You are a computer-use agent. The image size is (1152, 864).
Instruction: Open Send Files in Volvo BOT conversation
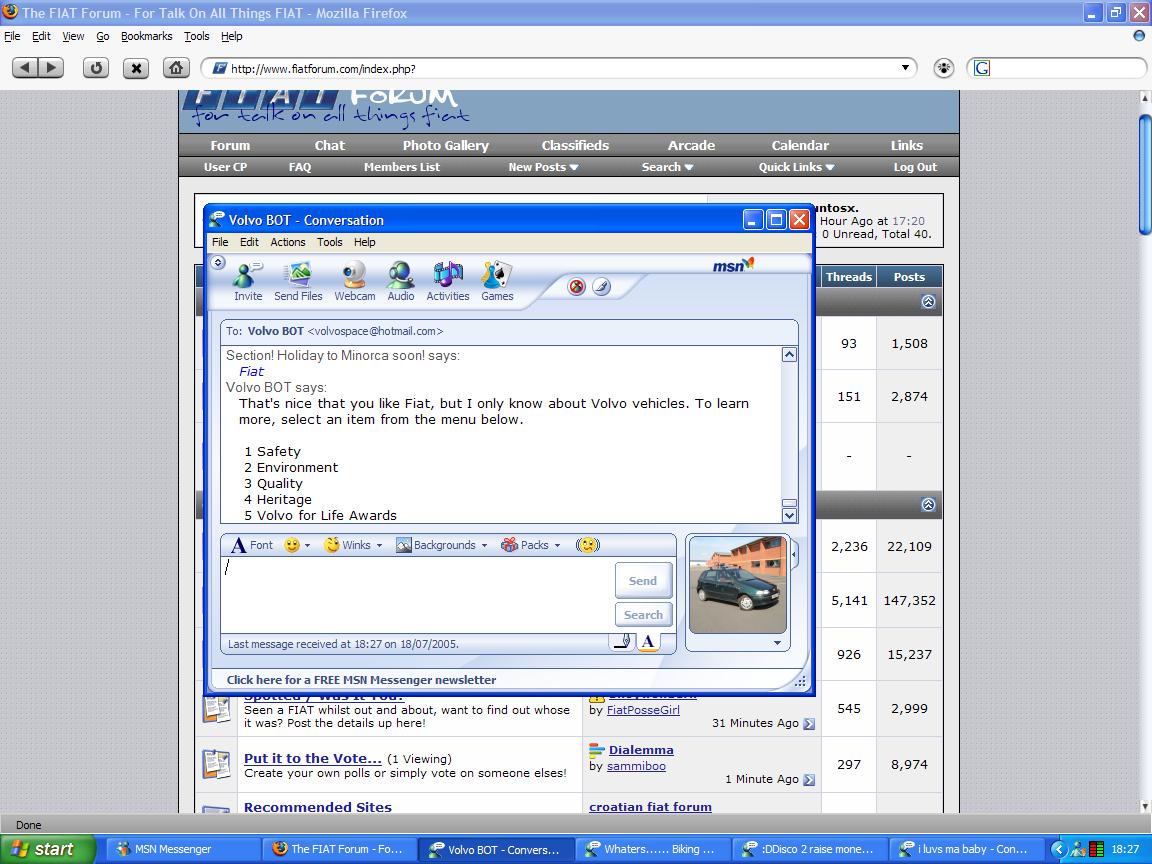[298, 281]
